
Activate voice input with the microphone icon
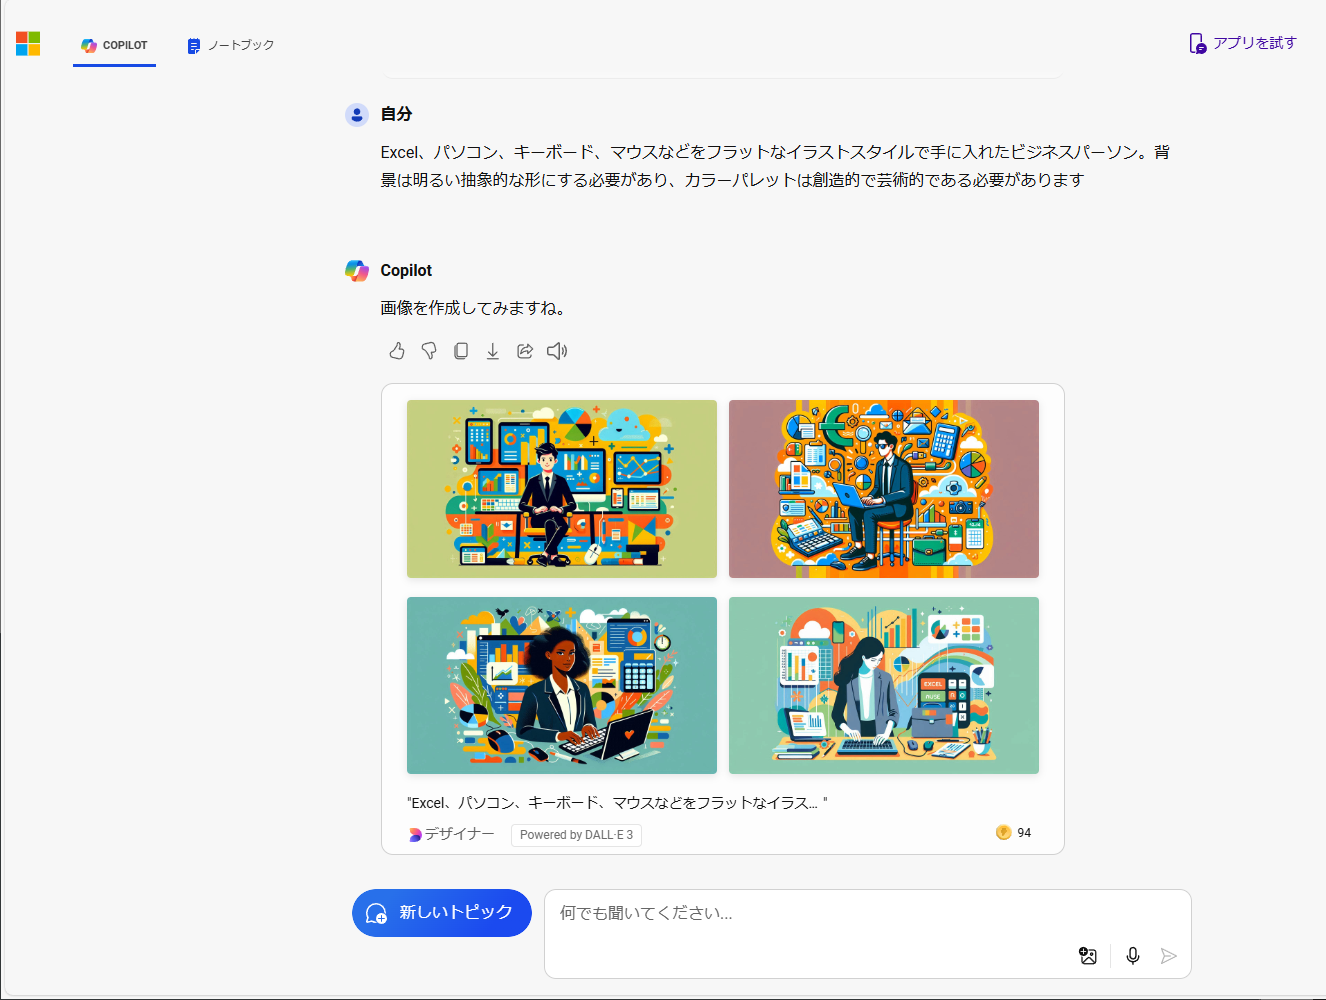click(x=1132, y=956)
